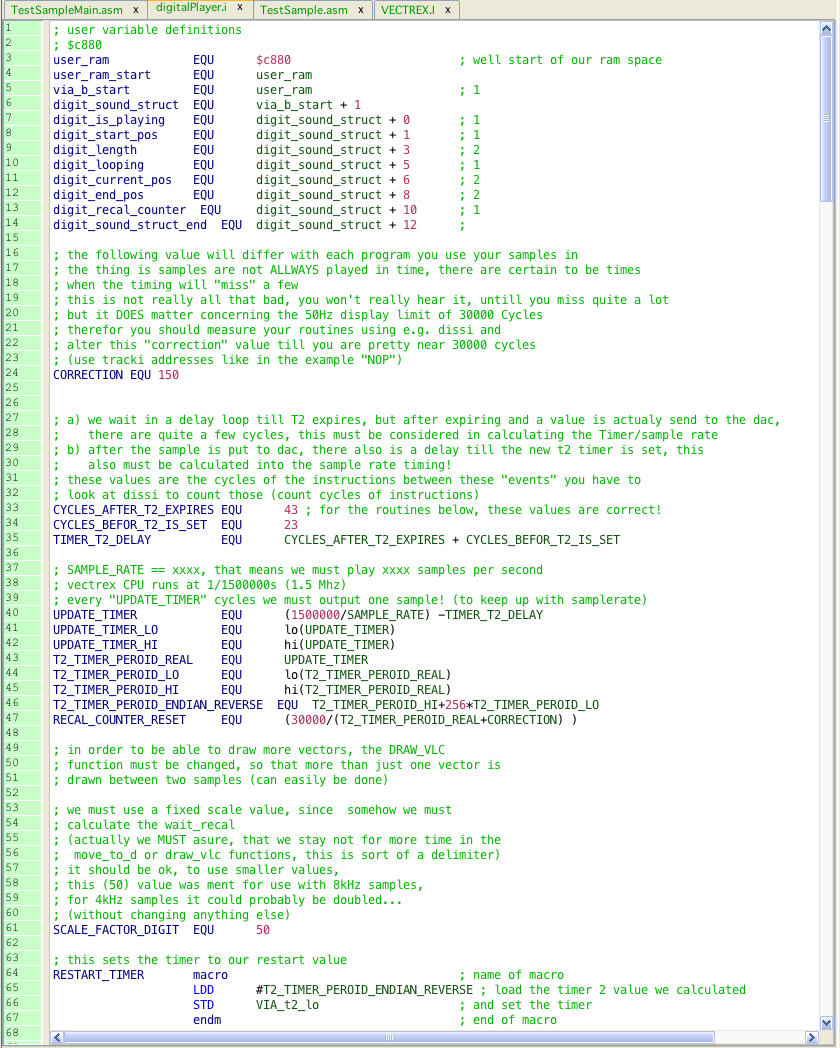Click the vertical scrollbar up arrow
The image size is (840, 1048).
pos(826,28)
